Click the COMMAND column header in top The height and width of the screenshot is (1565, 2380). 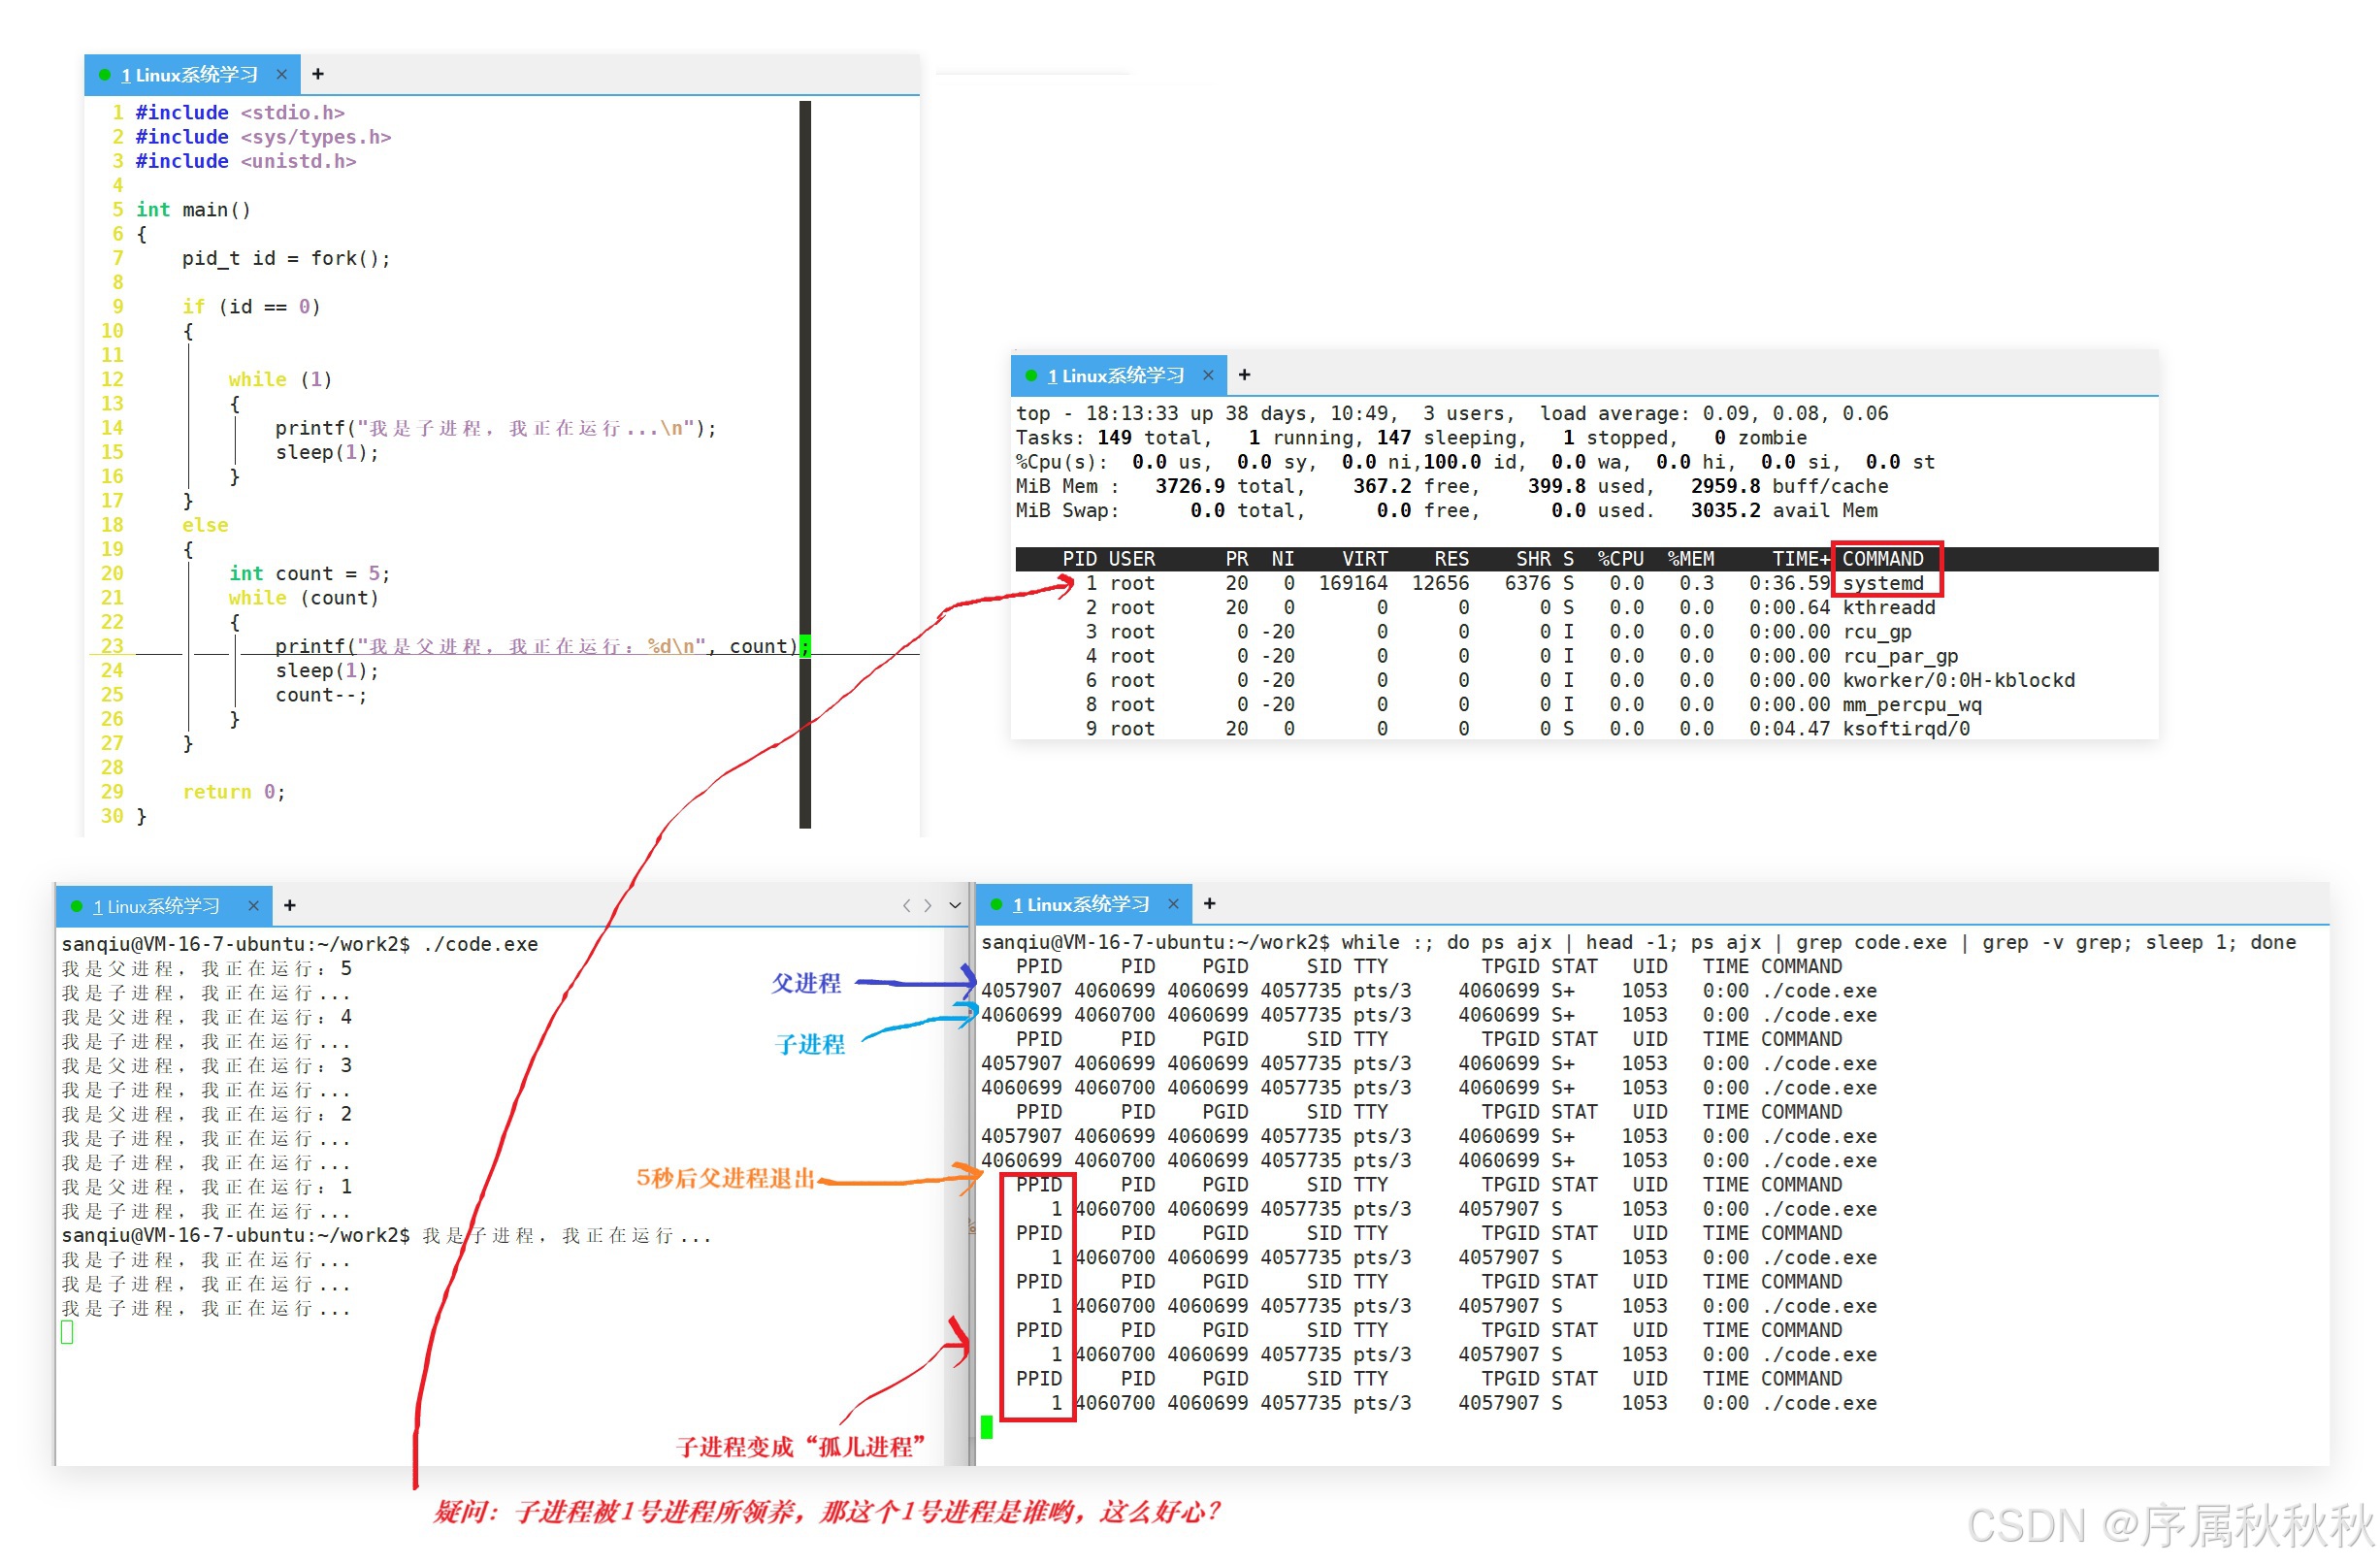click(x=1882, y=559)
